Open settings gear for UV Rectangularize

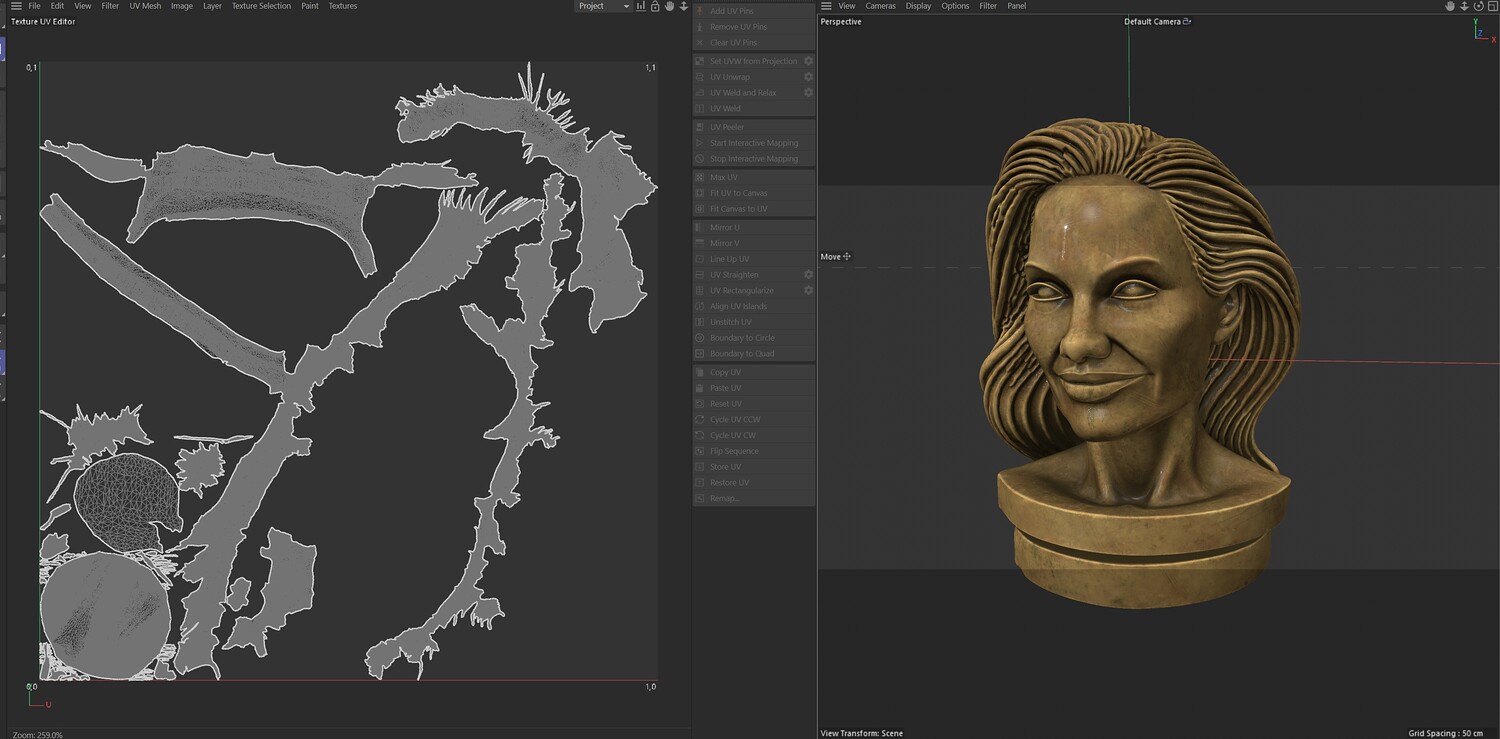[x=808, y=291]
